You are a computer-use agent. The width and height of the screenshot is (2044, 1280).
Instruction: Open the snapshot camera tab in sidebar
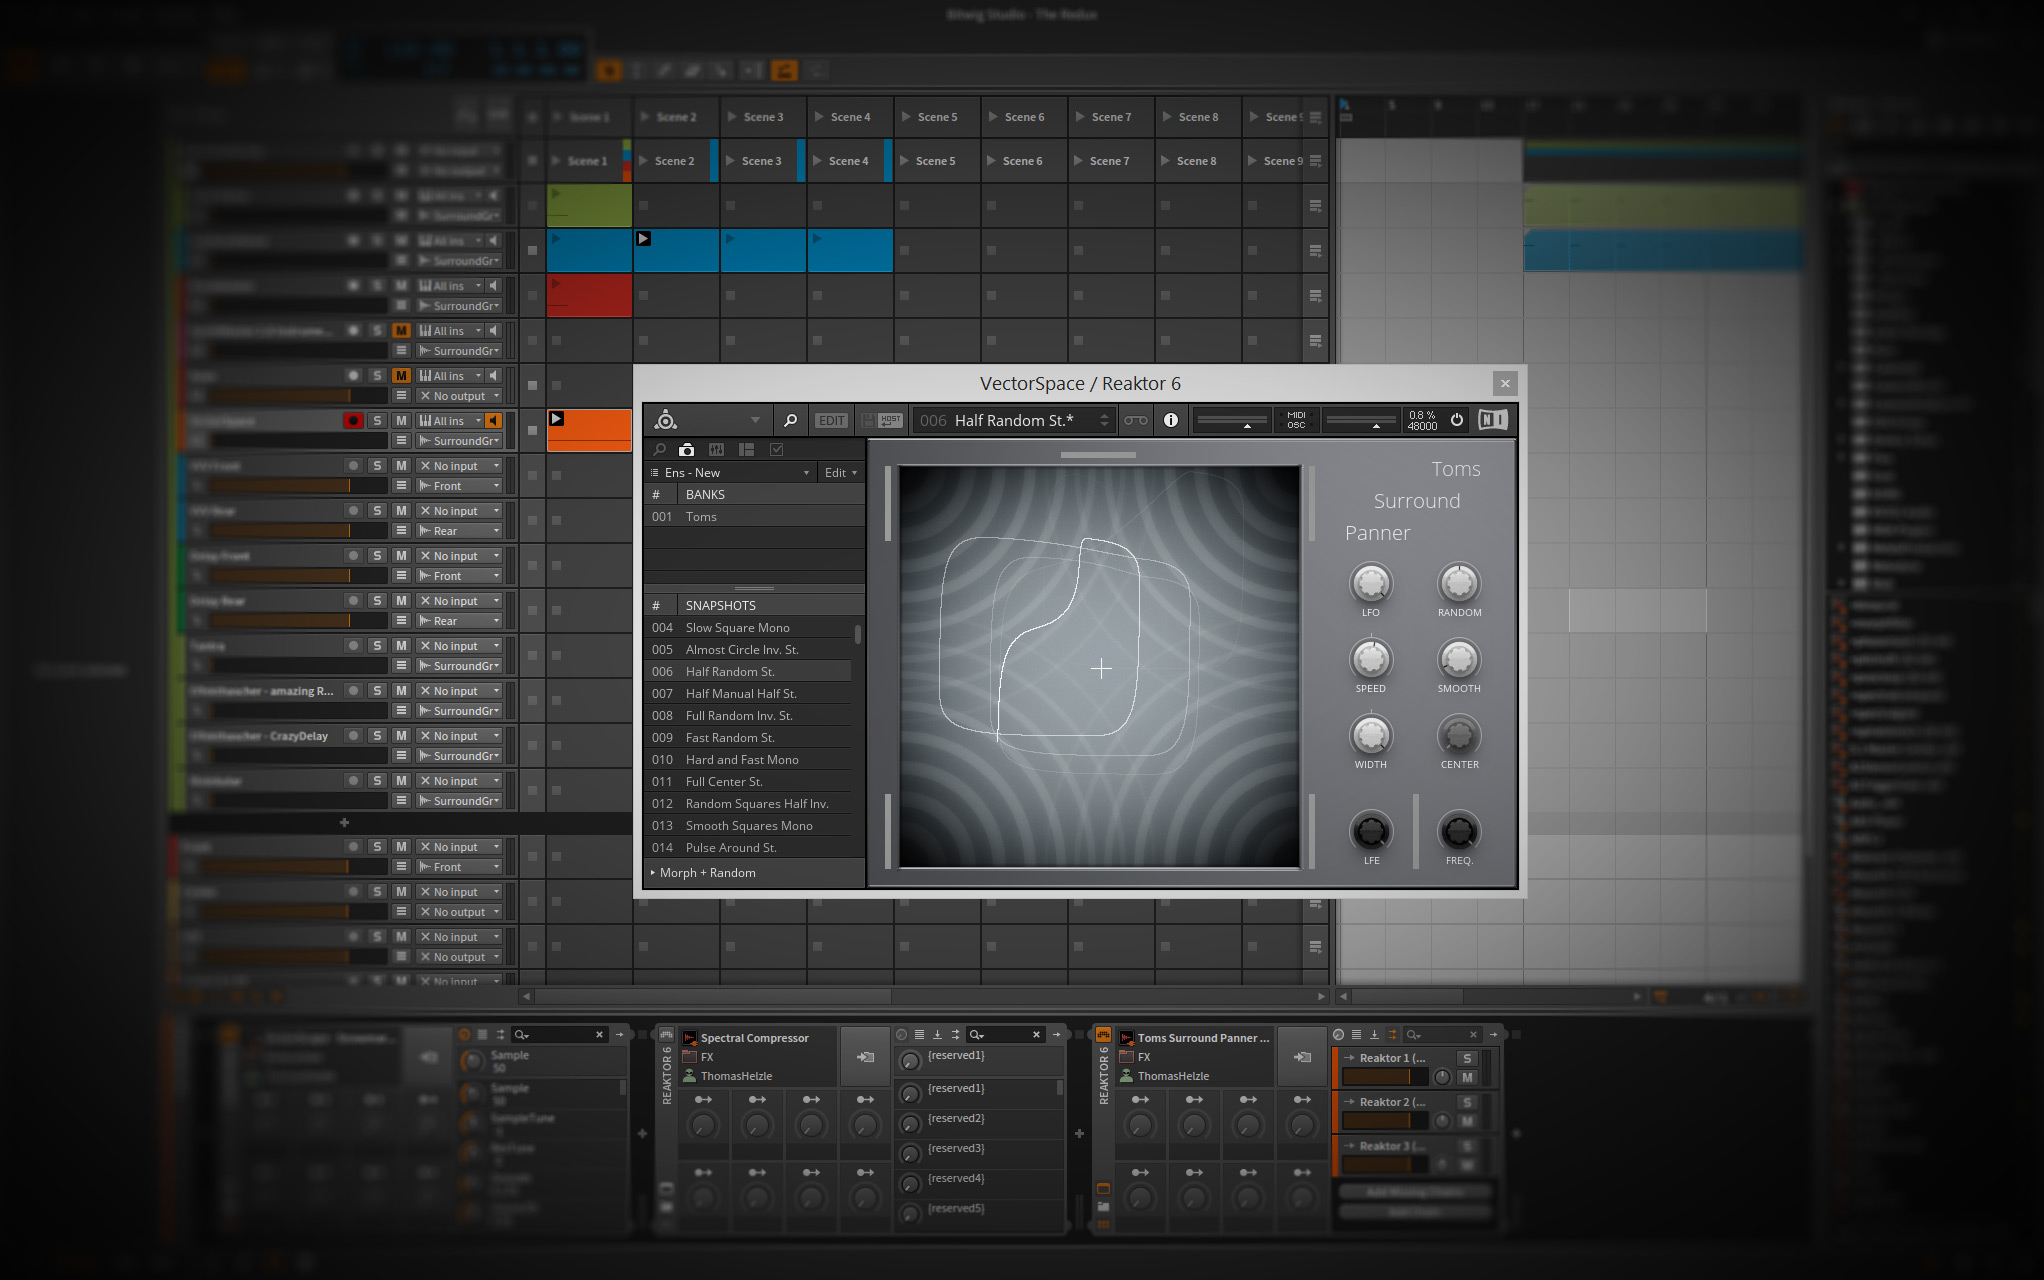(687, 450)
